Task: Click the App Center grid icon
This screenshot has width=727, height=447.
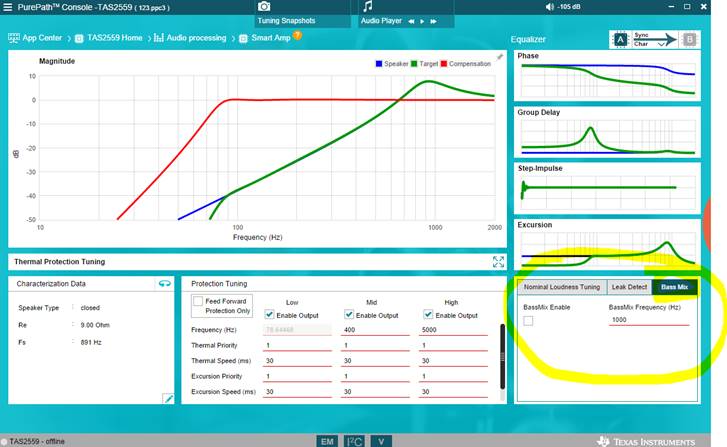Action: point(13,38)
